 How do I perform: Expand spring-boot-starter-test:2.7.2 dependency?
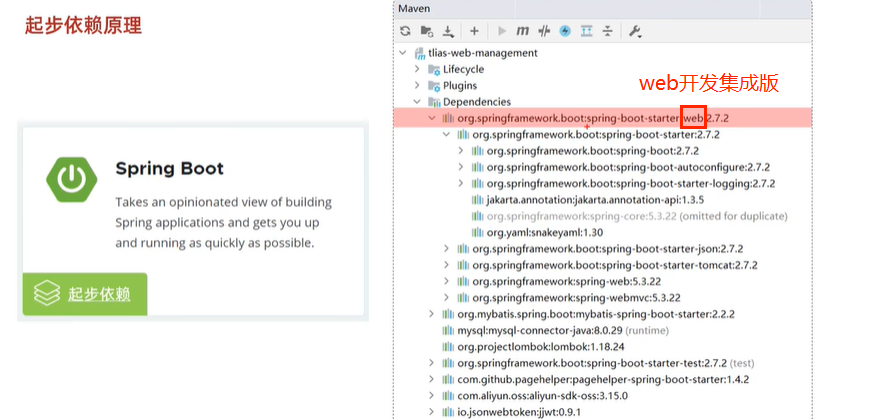431,363
